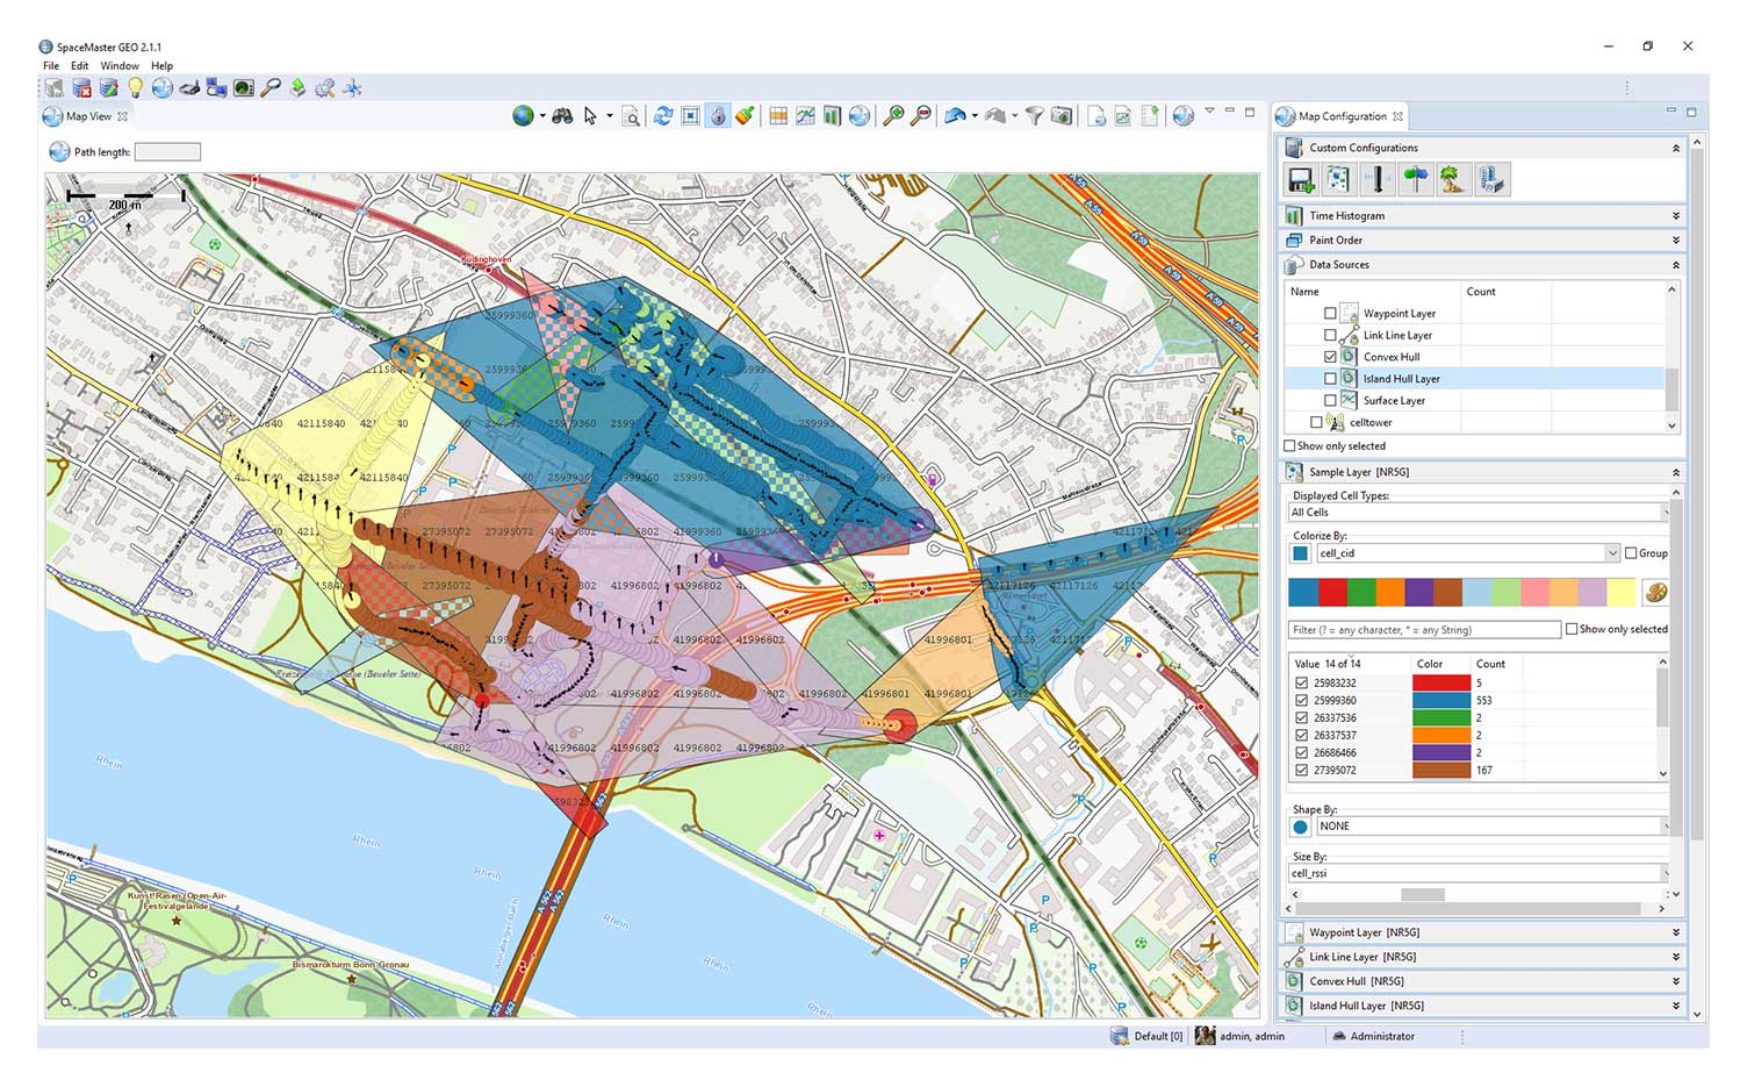Open the Edit menu
Screen dimensions: 1740x1080
(80, 66)
